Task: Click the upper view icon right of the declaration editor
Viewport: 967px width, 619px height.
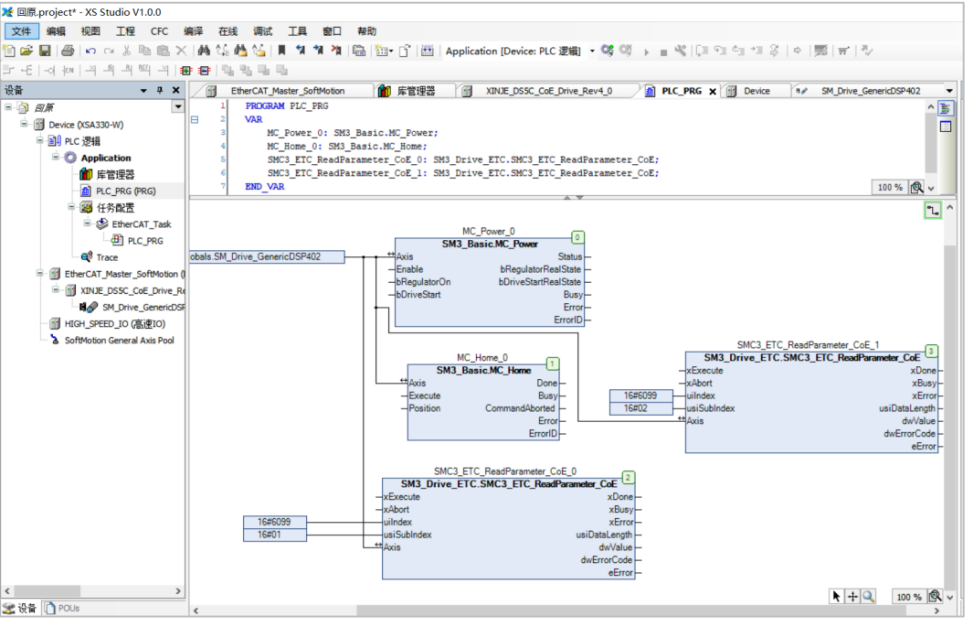Action: pos(945,109)
